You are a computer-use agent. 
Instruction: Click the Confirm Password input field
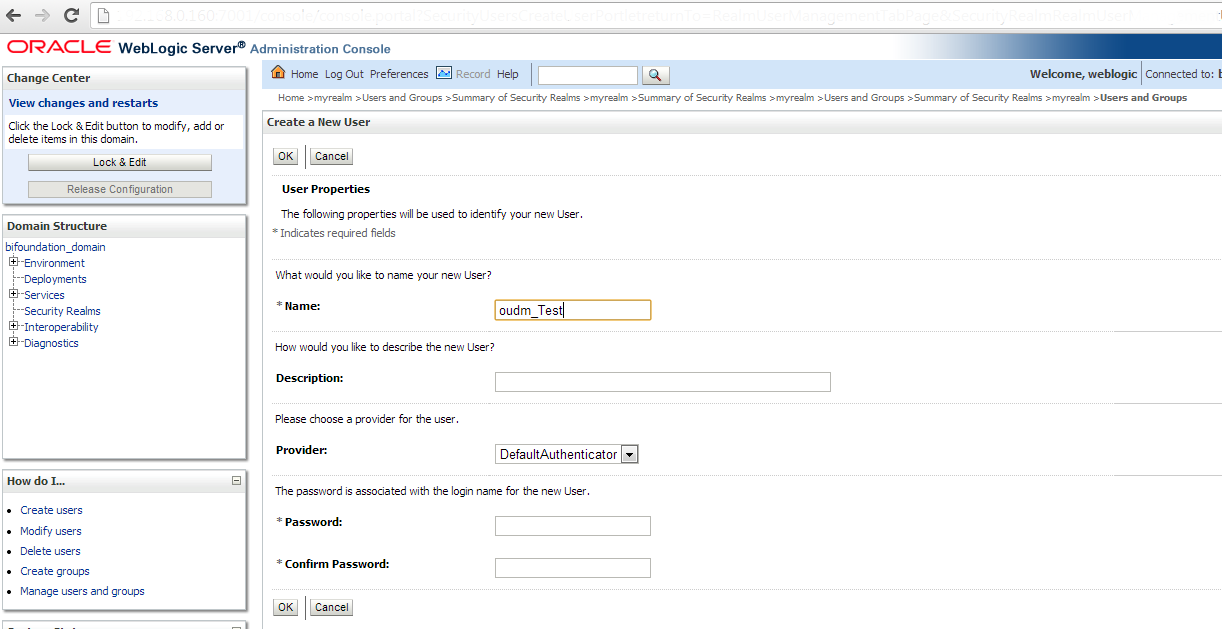573,568
